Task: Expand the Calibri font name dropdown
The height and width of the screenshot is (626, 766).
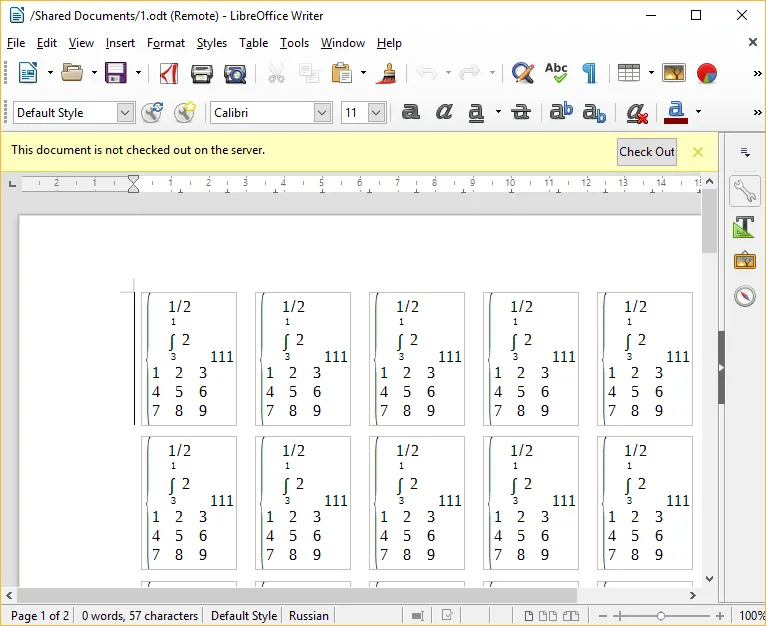Action: pyautogui.click(x=322, y=113)
